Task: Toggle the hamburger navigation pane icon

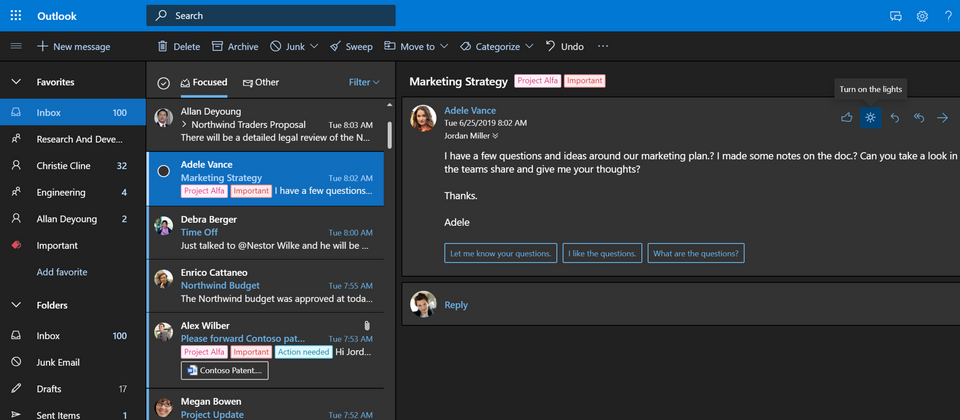Action: click(16, 46)
